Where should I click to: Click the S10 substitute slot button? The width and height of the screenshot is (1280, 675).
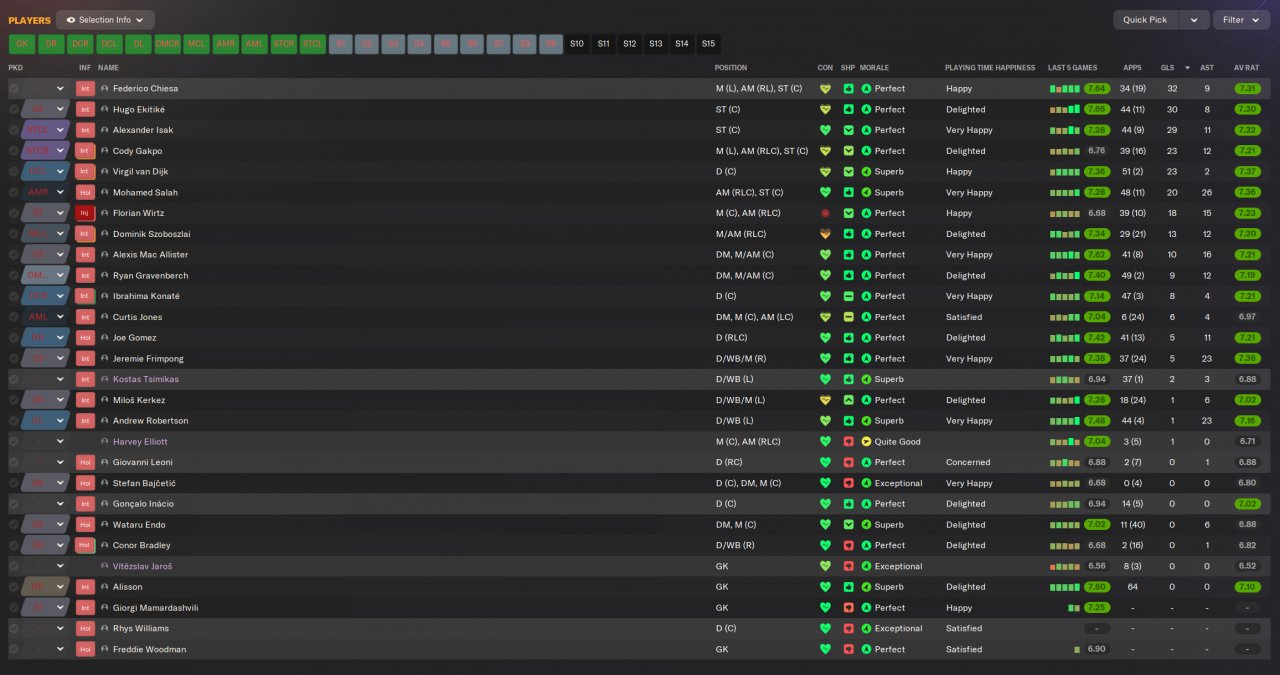(577, 44)
